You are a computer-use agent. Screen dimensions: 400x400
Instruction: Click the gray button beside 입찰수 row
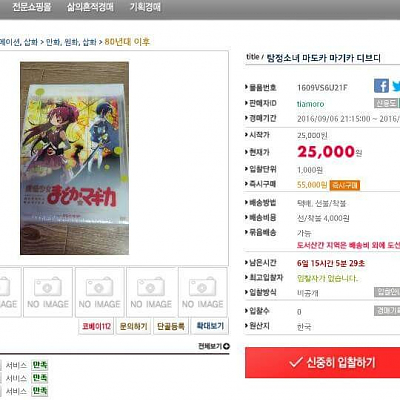tap(387, 311)
